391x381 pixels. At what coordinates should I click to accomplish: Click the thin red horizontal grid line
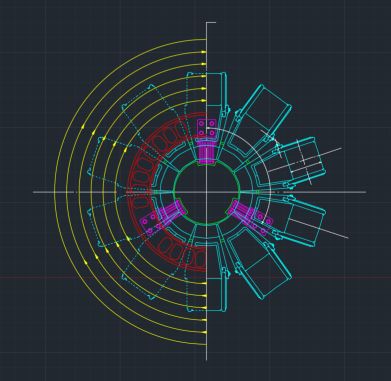point(100,277)
